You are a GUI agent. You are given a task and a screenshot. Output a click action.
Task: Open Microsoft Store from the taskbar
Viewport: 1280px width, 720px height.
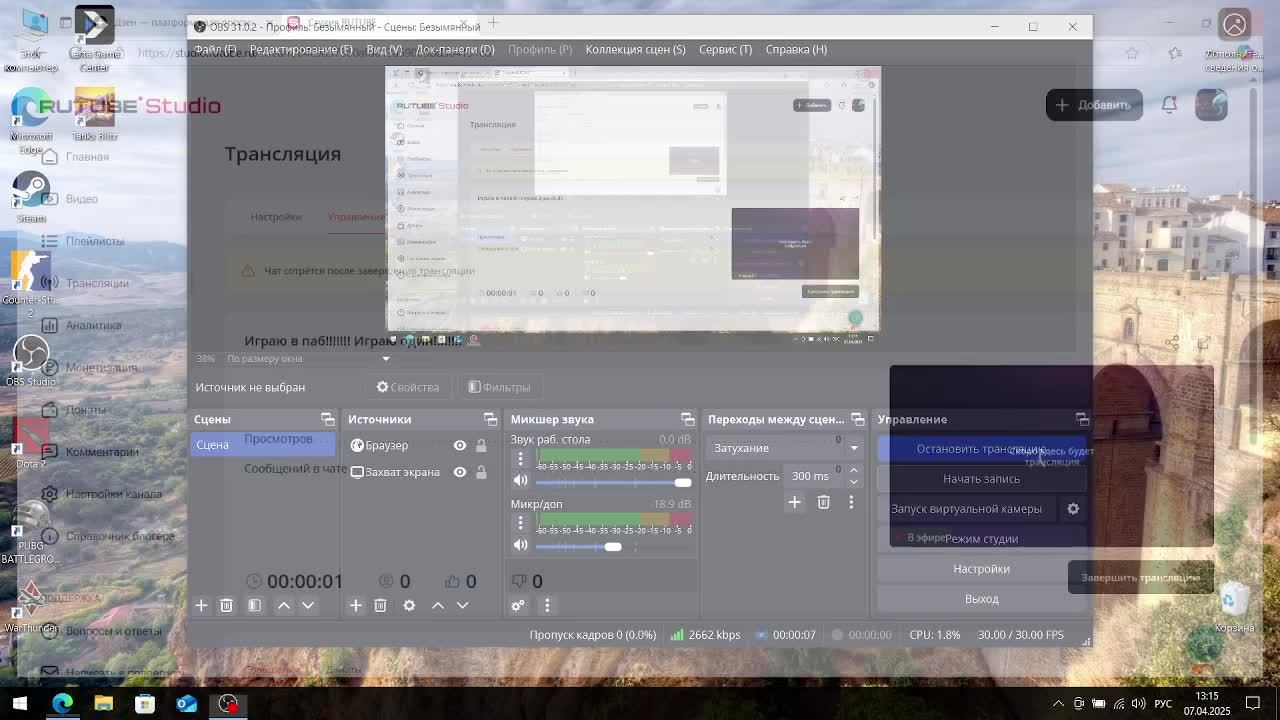(x=145, y=704)
